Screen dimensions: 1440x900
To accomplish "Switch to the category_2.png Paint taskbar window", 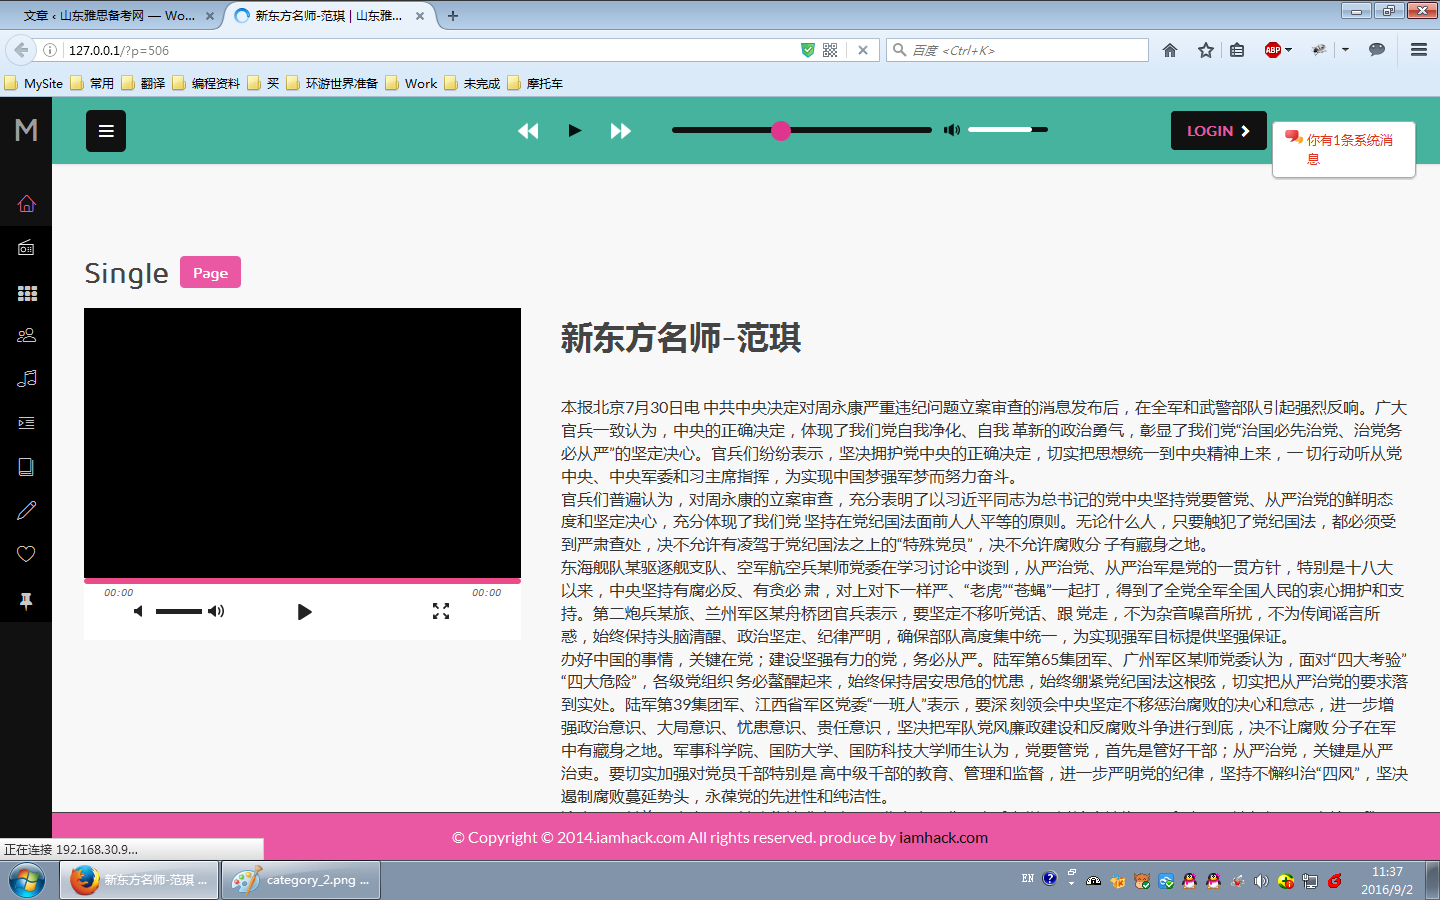I will (x=300, y=880).
